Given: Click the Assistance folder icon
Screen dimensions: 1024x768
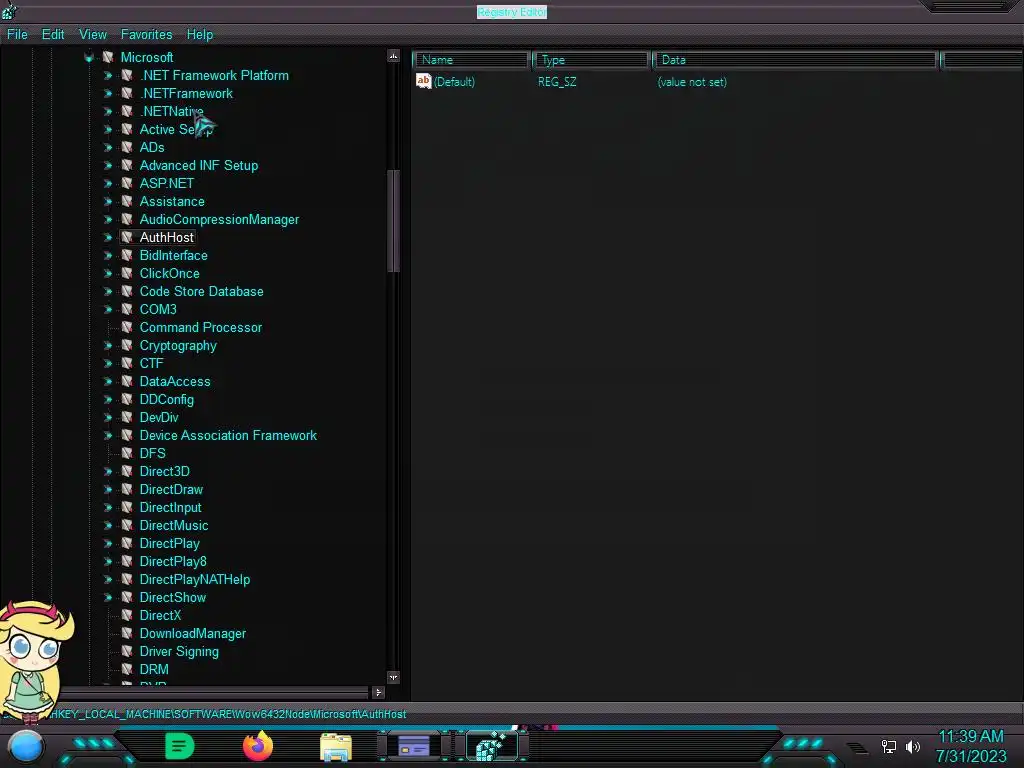Looking at the screenshot, I should tap(127, 201).
